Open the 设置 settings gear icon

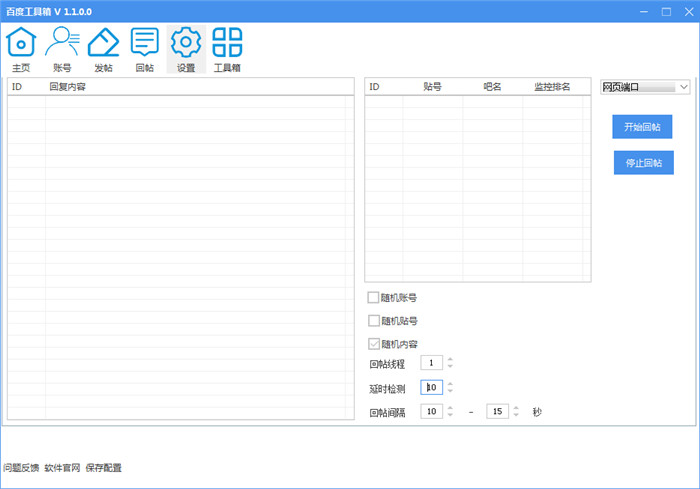(186, 49)
